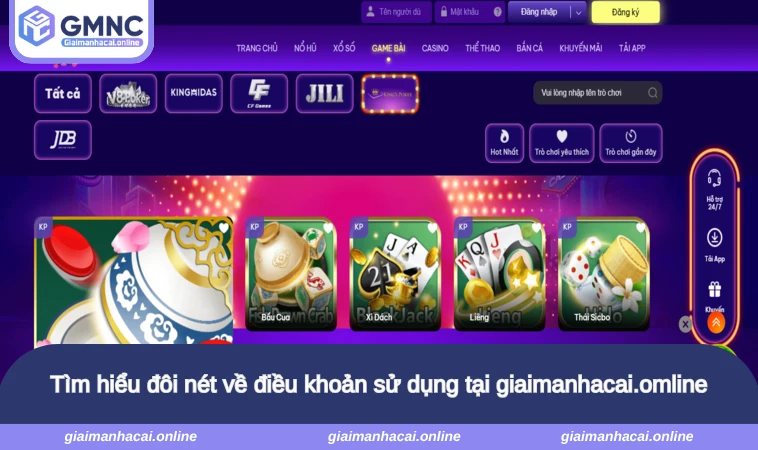Open the JDB provider logo

click(x=63, y=140)
